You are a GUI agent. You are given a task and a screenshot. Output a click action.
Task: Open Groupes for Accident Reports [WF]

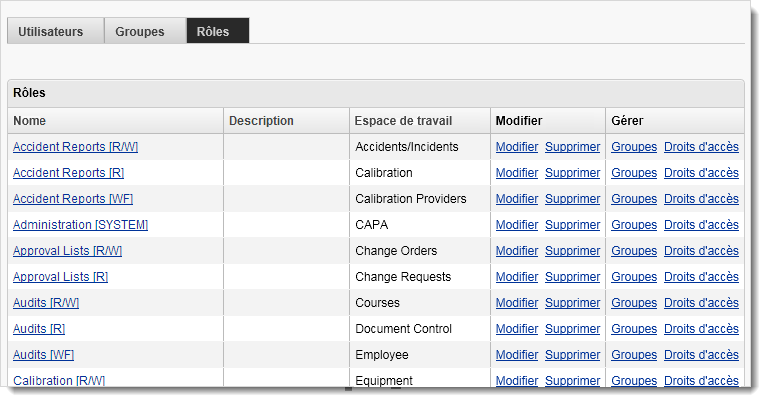tap(634, 199)
